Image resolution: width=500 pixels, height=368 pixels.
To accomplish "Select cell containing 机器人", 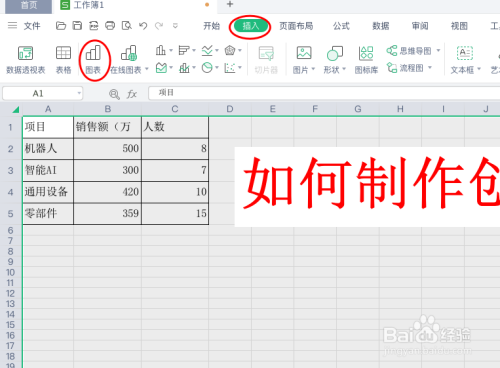I will (x=48, y=149).
